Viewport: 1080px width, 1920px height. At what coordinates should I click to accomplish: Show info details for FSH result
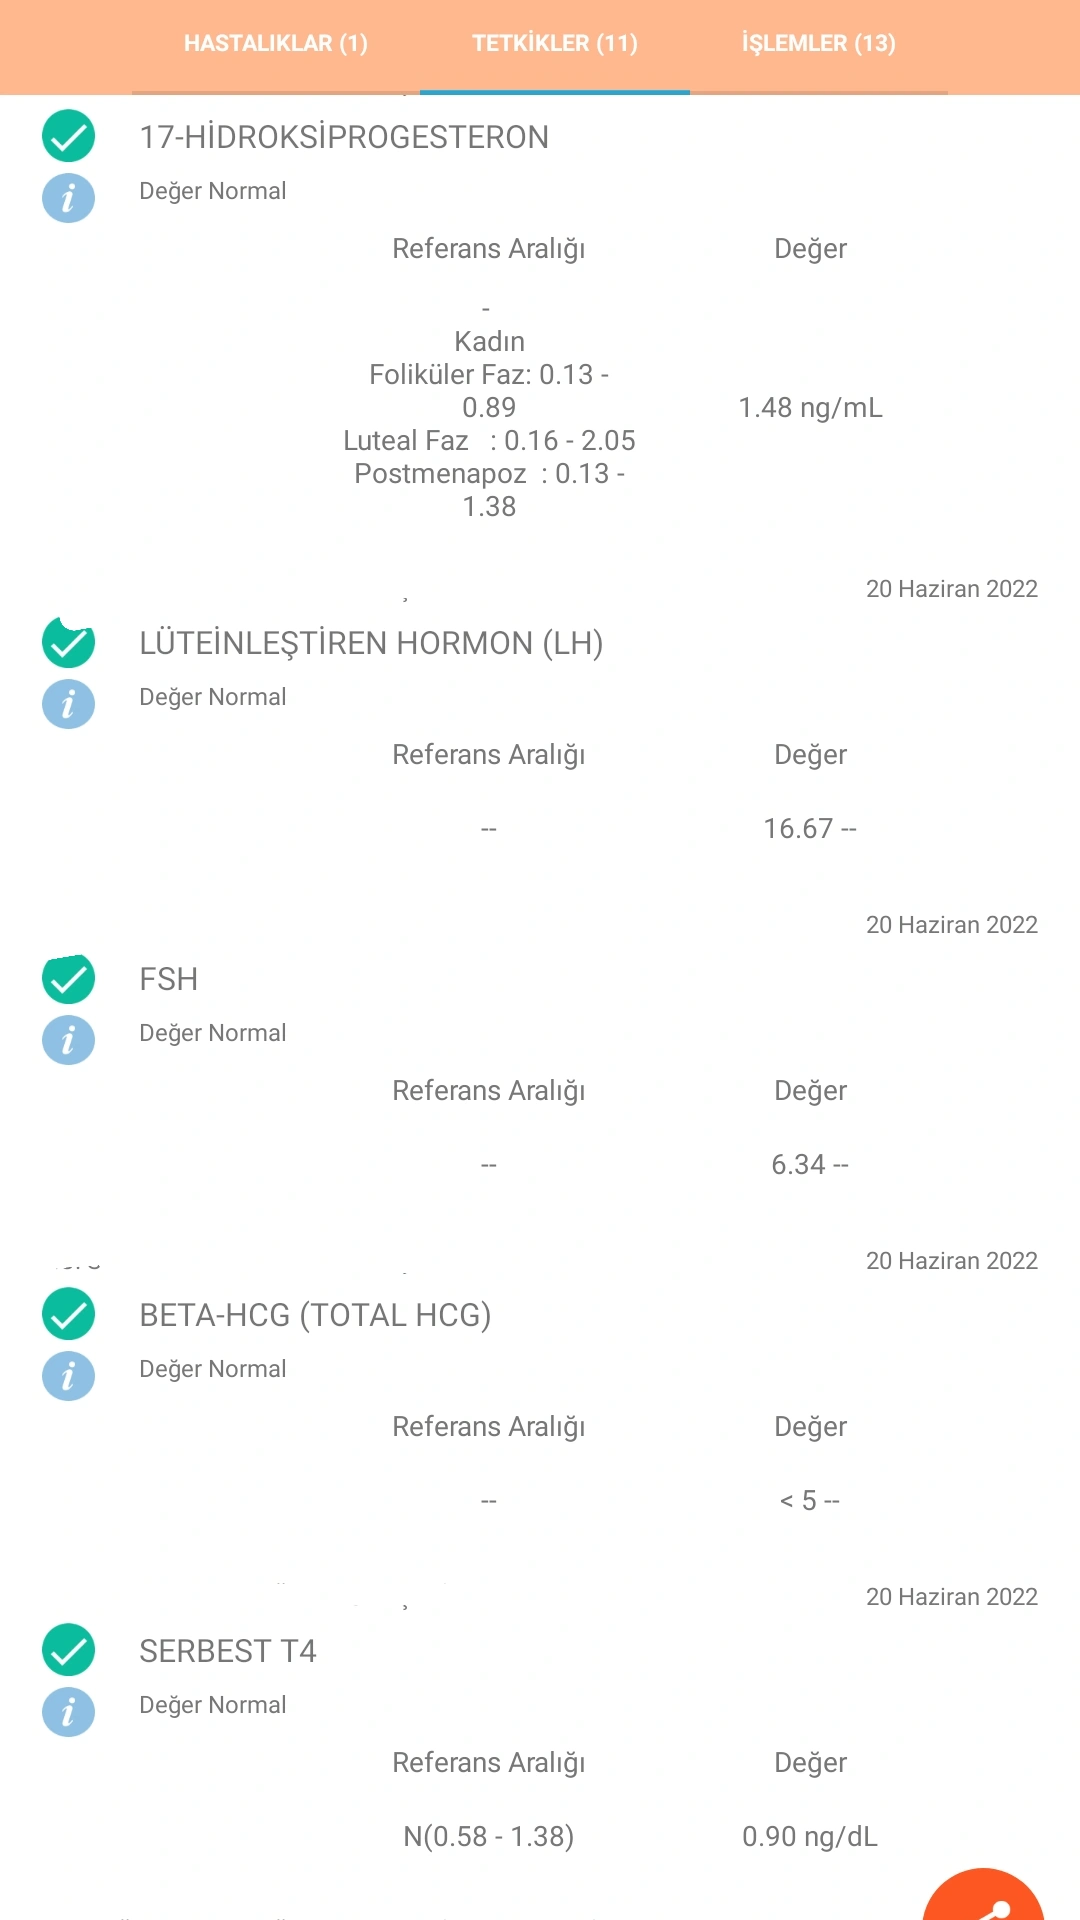click(x=68, y=1040)
